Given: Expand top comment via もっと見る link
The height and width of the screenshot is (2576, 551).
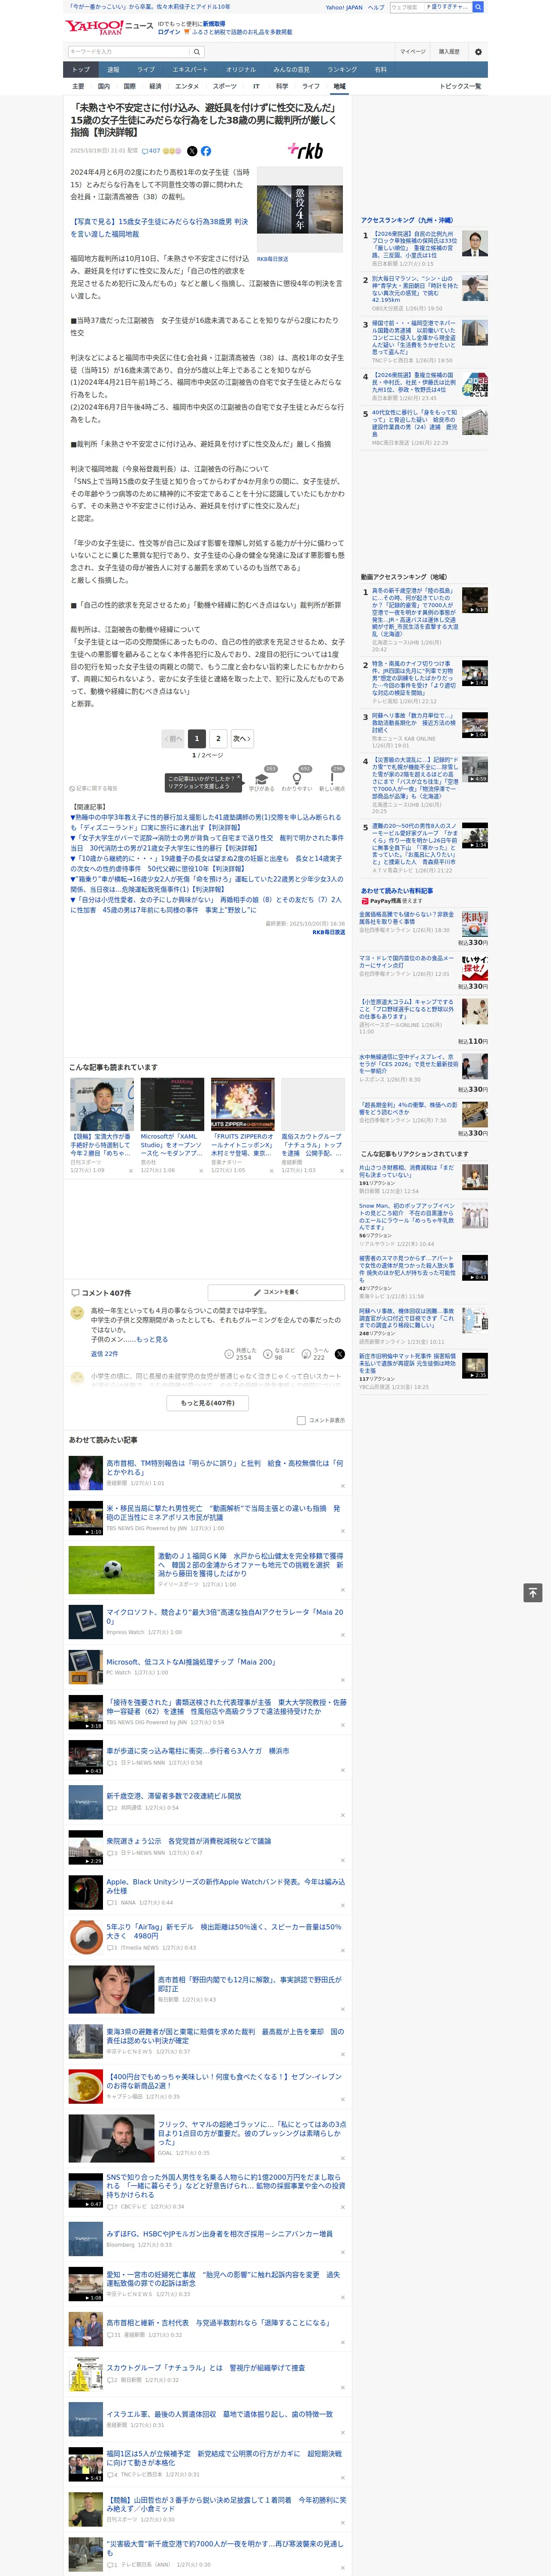Looking at the screenshot, I should (151, 1339).
